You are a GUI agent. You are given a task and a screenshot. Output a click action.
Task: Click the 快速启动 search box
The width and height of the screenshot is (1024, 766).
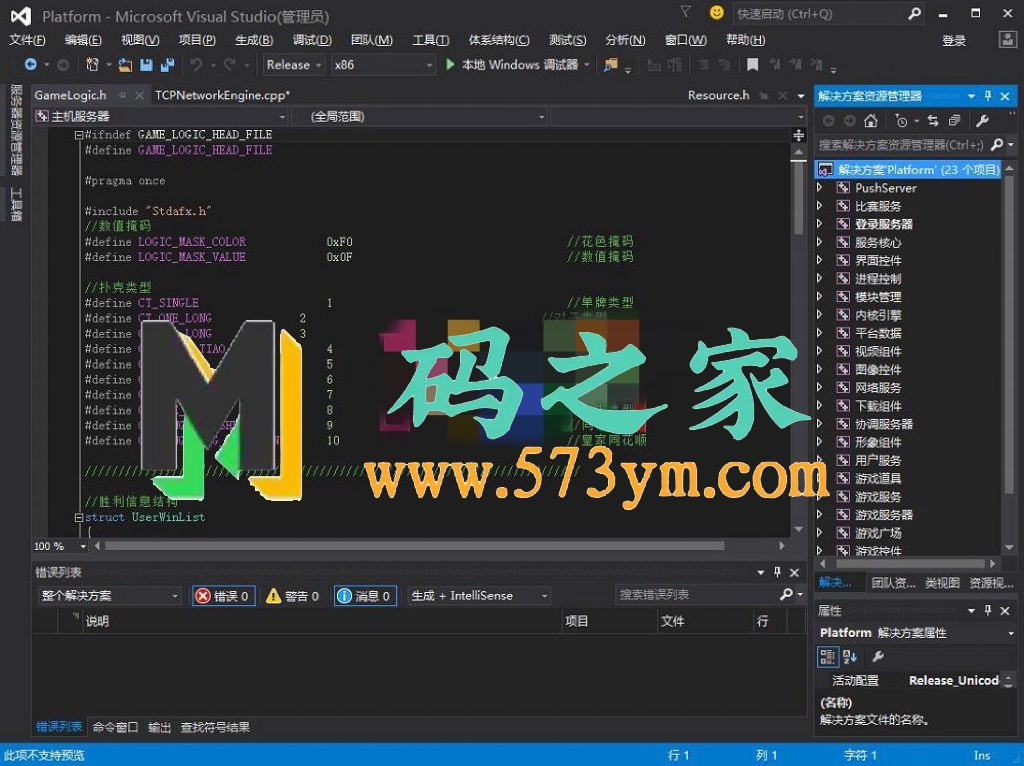[828, 14]
